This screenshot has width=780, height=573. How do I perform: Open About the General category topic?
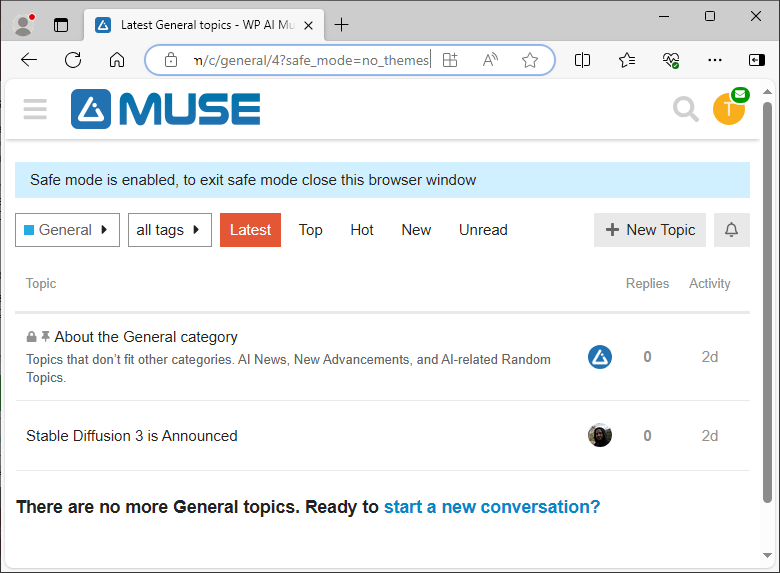[146, 337]
